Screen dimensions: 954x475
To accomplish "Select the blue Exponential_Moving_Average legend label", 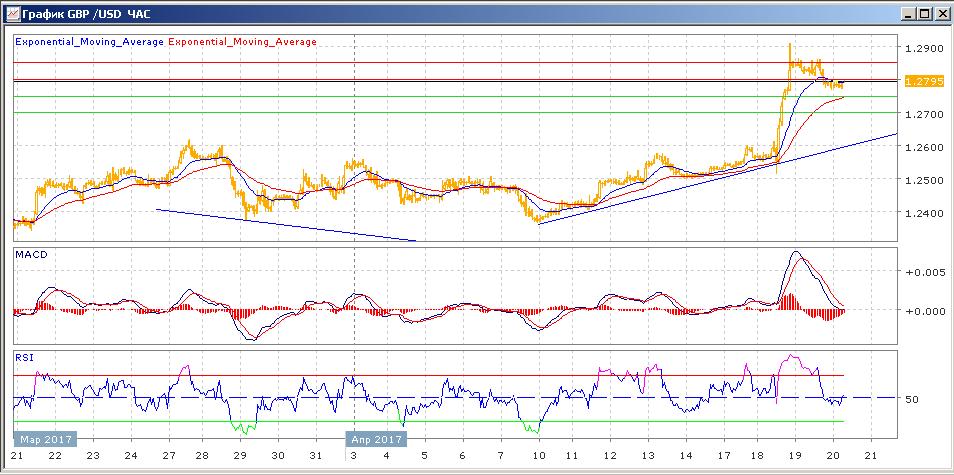I will 89,42.
